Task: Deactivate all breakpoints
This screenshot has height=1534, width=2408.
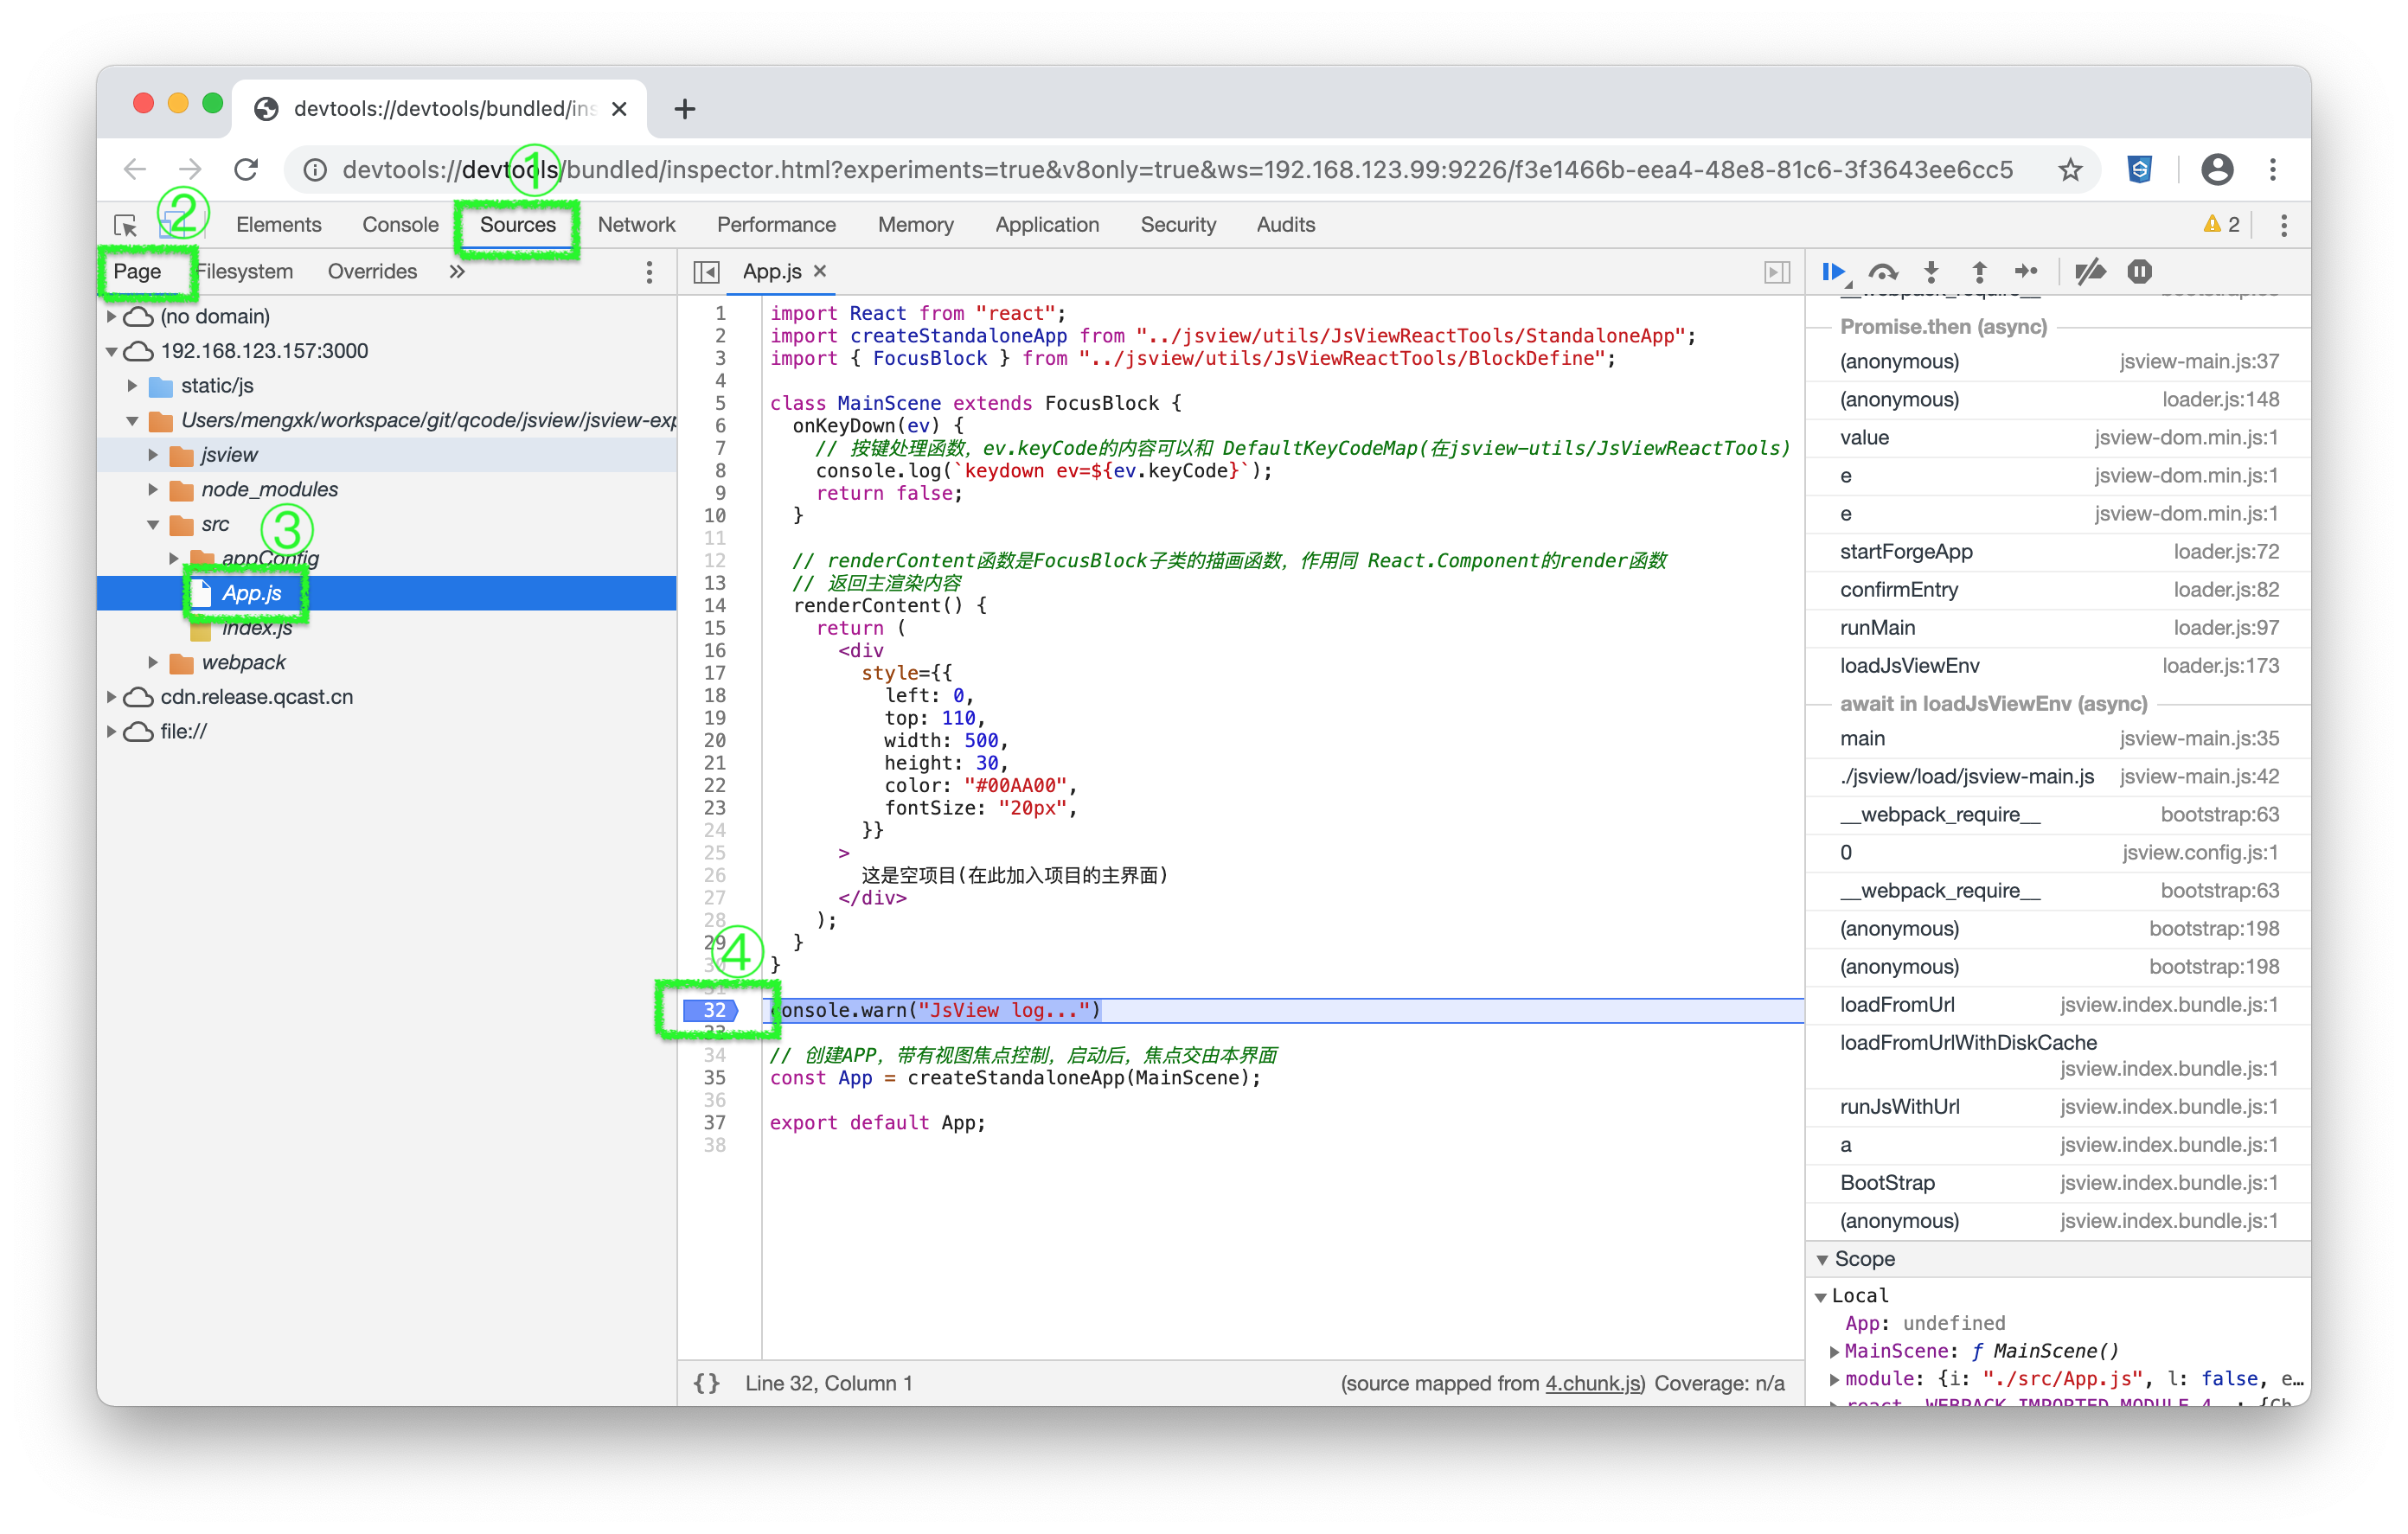Action: 2090,272
